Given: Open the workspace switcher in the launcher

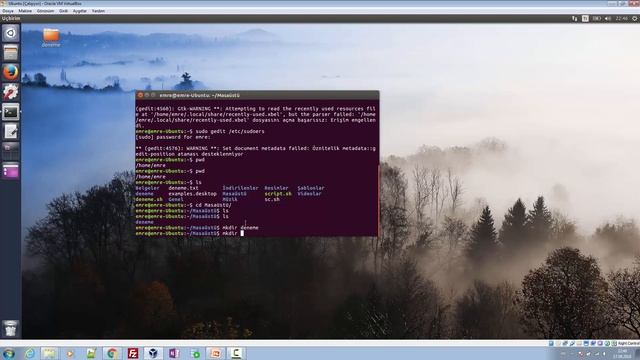Looking at the screenshot, I should [x=11, y=151].
